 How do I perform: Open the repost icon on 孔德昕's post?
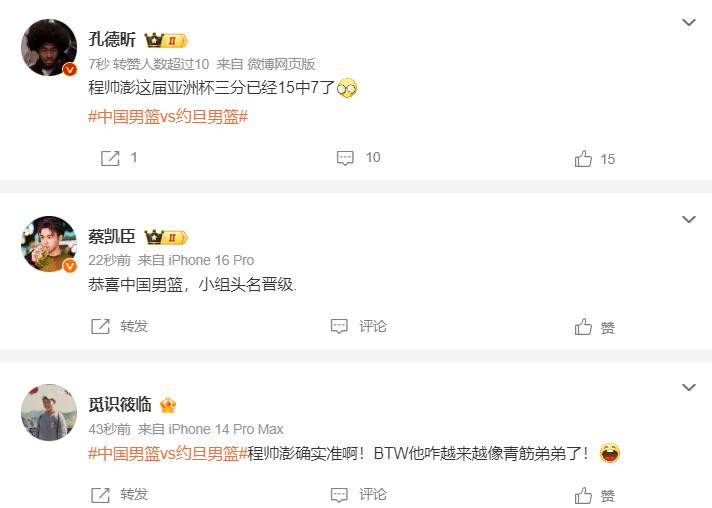pyautogui.click(x=110, y=158)
